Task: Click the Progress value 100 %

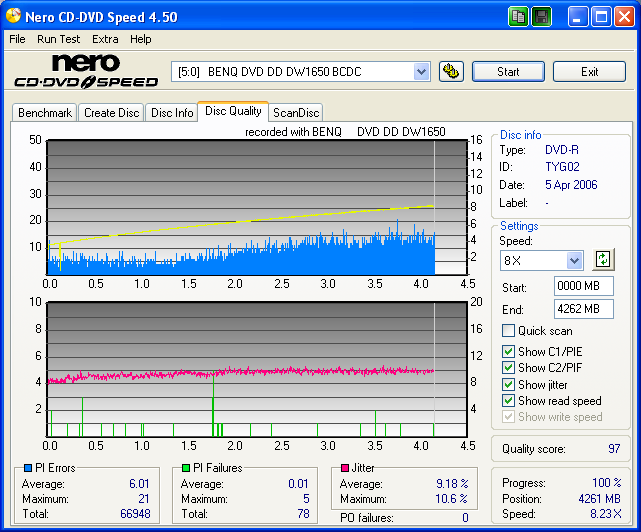Action: point(607,483)
